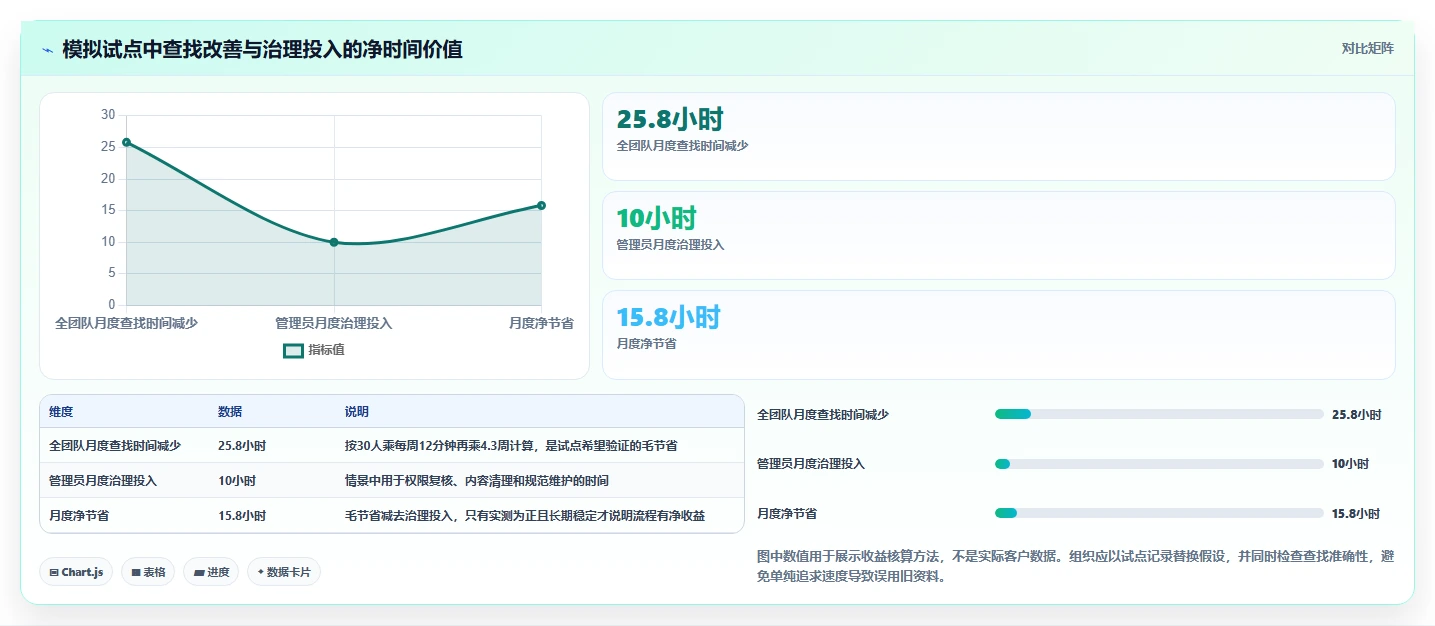Click chart x-axis label 管理员月度治理投入
The height and width of the screenshot is (626, 1435).
(x=334, y=323)
